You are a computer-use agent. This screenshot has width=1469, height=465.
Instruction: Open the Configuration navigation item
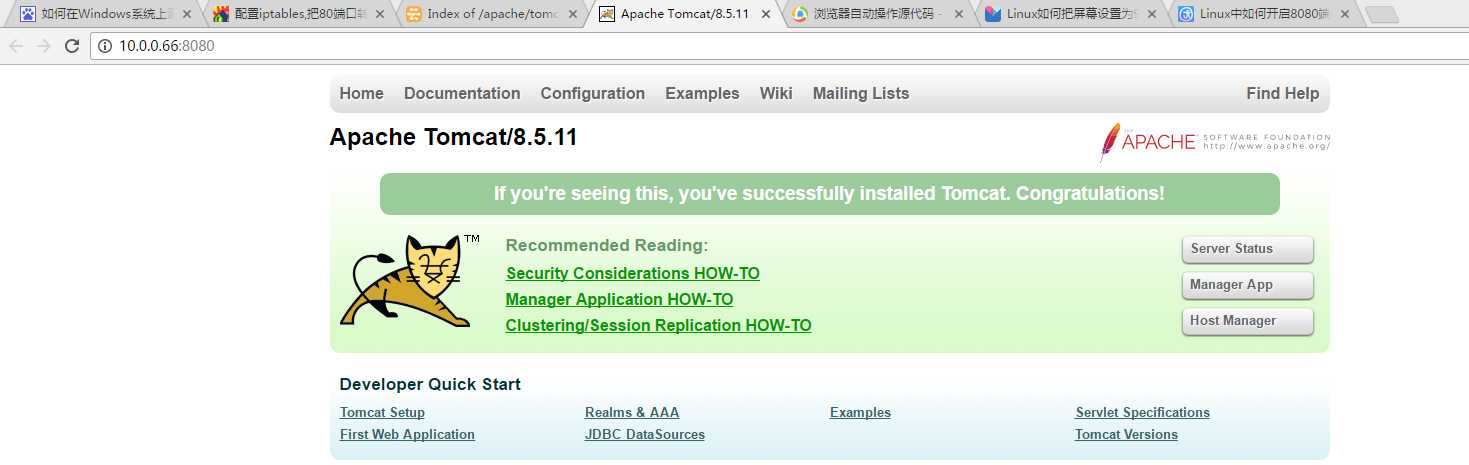tap(593, 93)
